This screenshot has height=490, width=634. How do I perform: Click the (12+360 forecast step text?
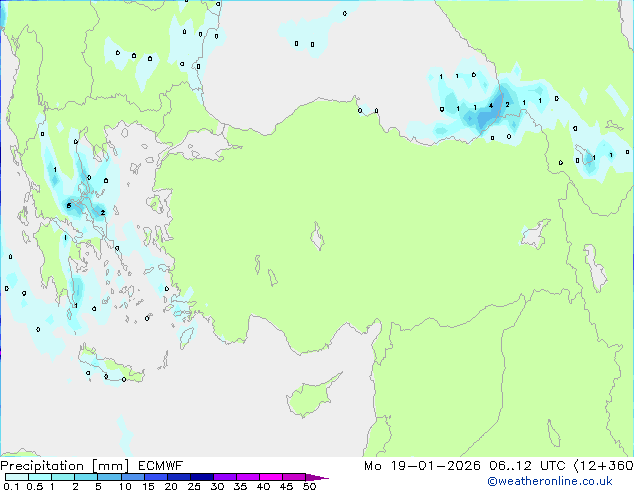tap(603, 466)
